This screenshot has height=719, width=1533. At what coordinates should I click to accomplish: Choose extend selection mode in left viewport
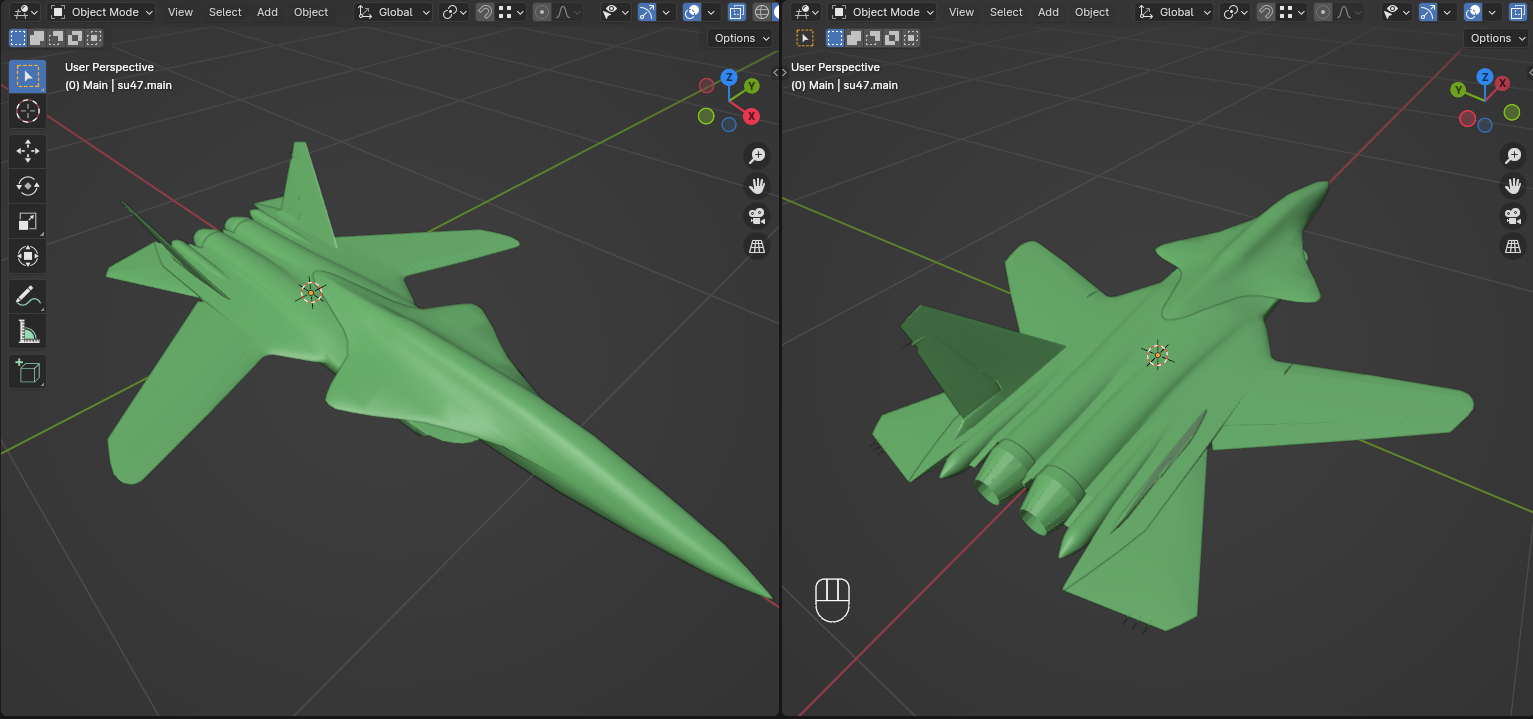pyautogui.click(x=37, y=38)
